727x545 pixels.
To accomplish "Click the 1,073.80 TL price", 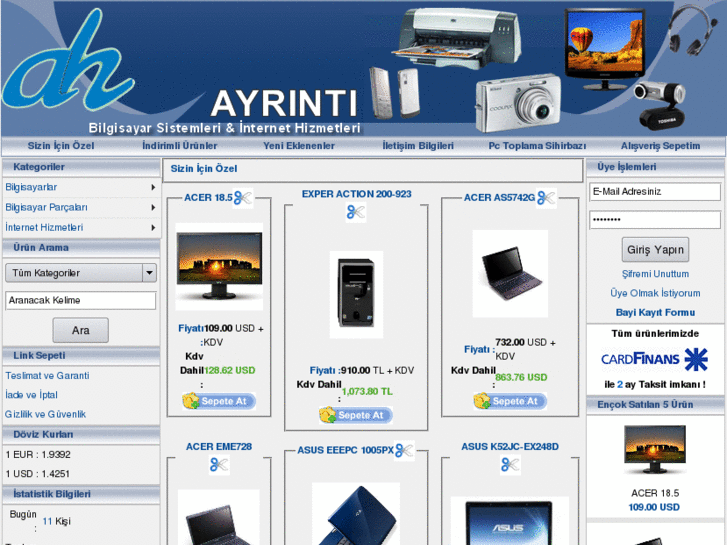I will [x=367, y=391].
